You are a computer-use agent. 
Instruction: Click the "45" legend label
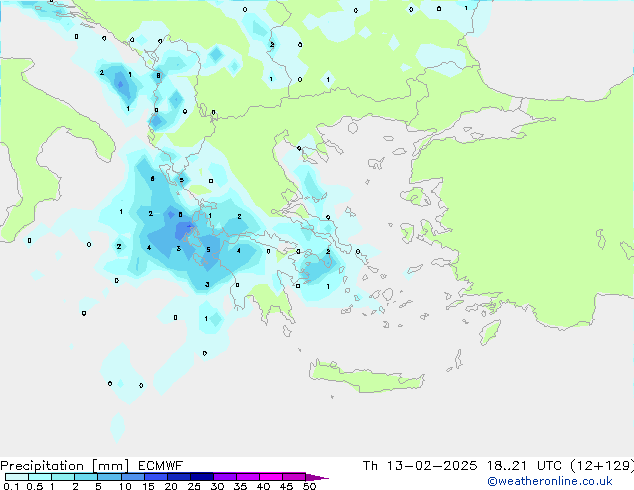286,486
